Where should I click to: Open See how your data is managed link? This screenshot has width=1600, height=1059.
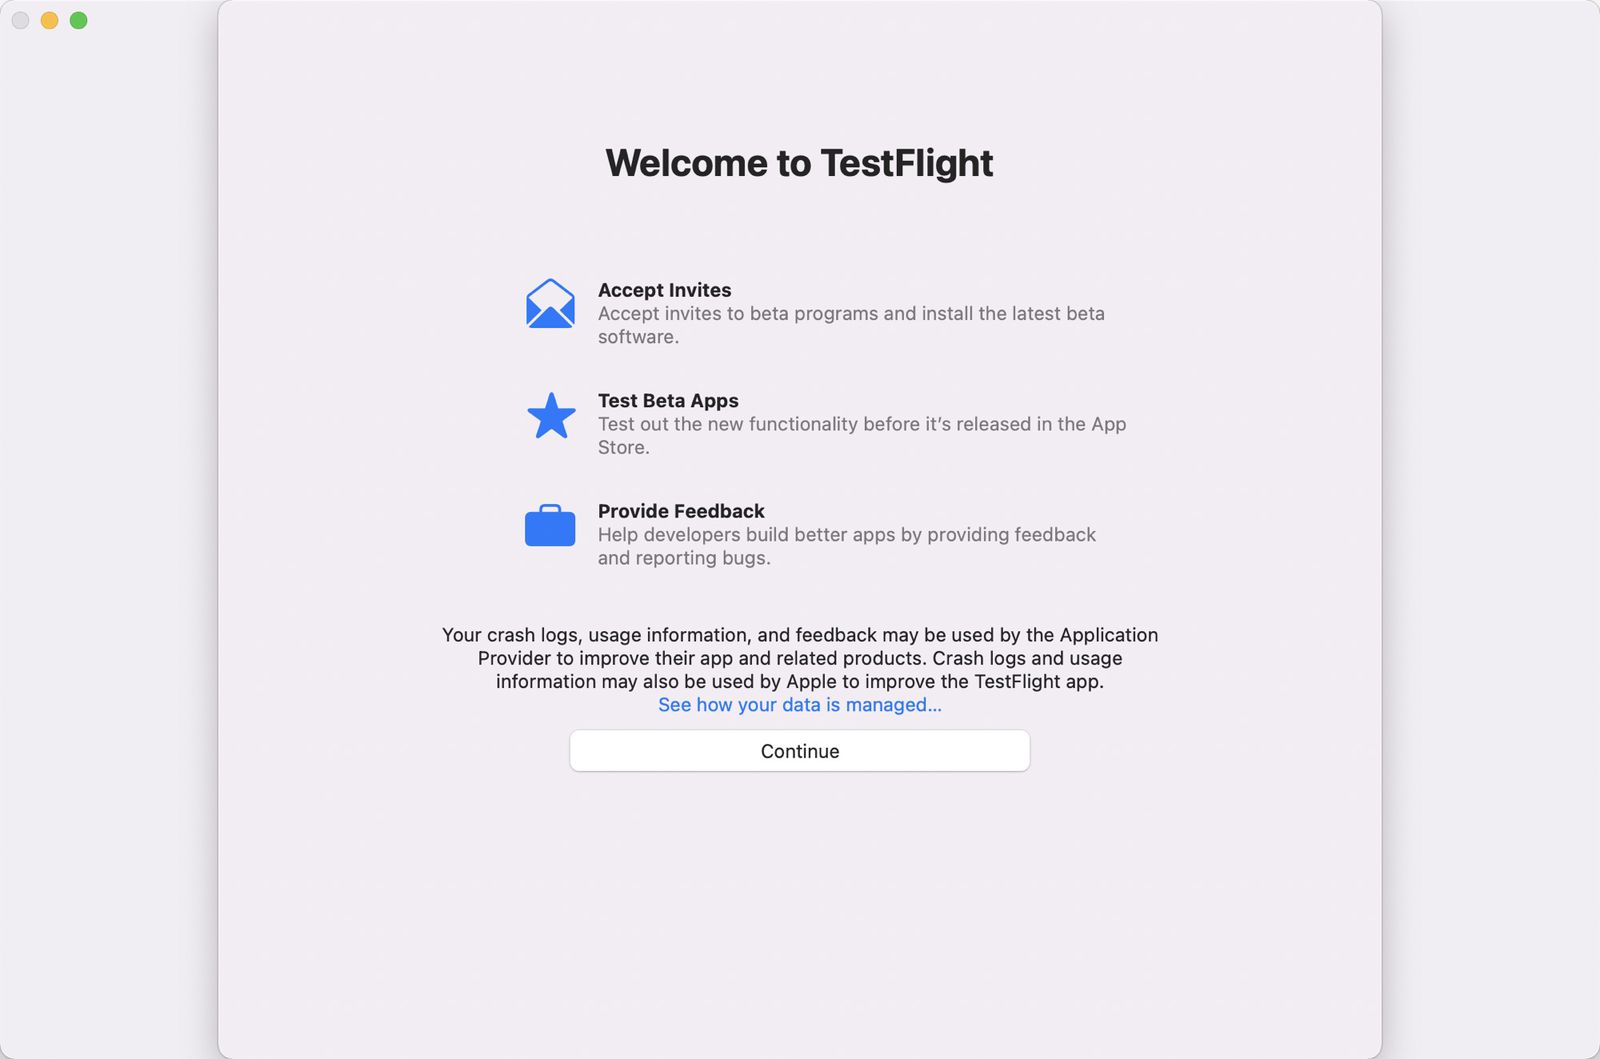pyautogui.click(x=799, y=705)
